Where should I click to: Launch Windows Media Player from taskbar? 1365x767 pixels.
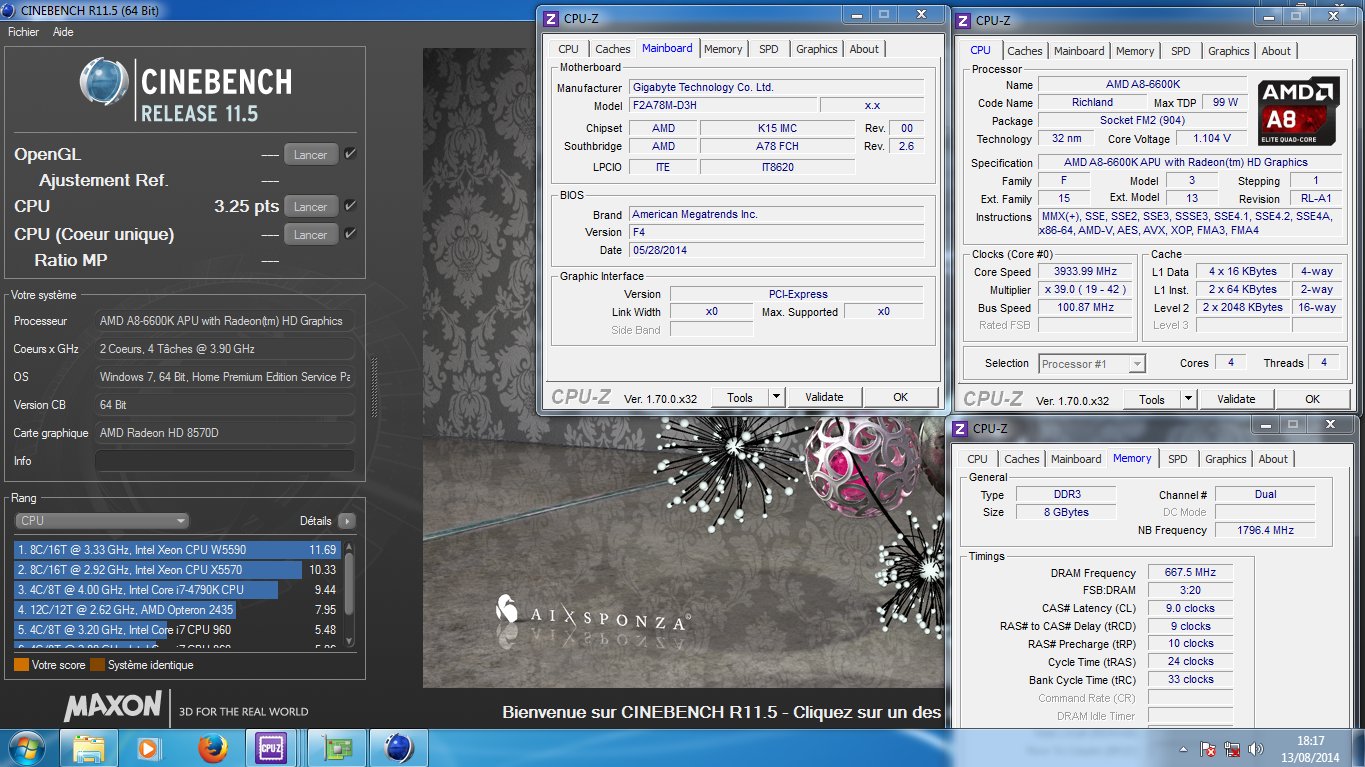coord(148,747)
